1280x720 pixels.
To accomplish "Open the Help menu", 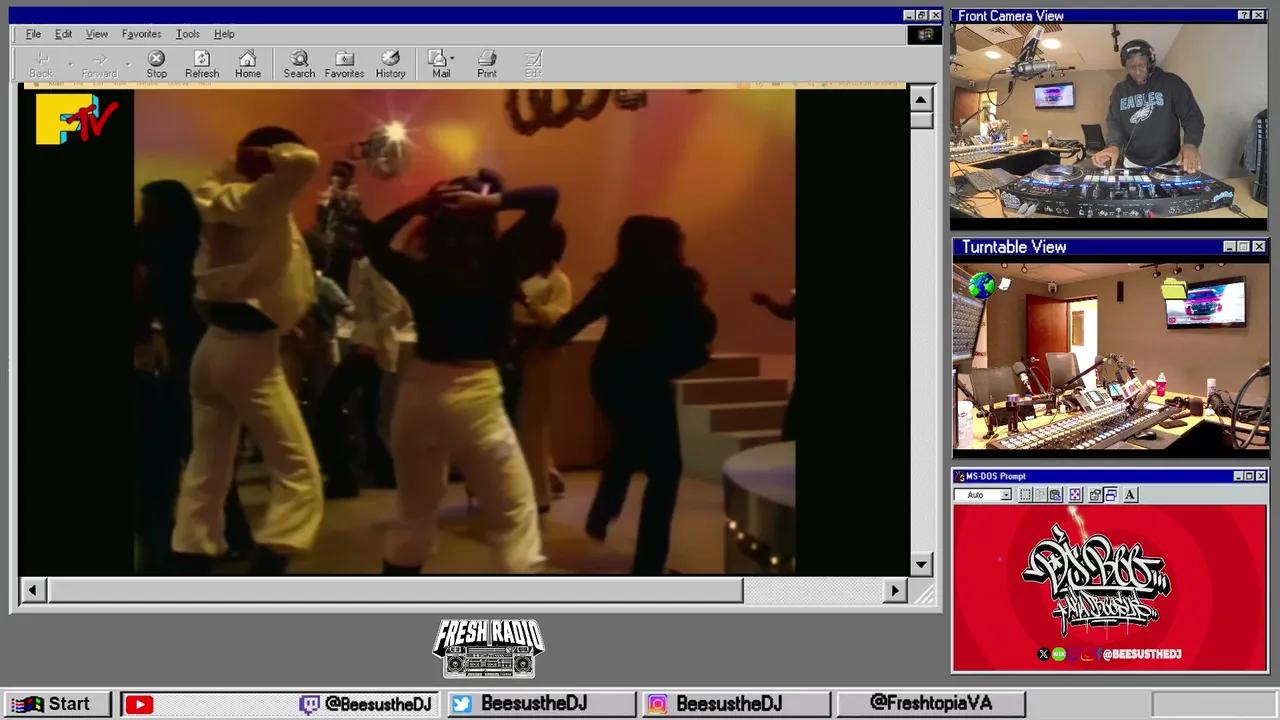I will pos(224,34).
